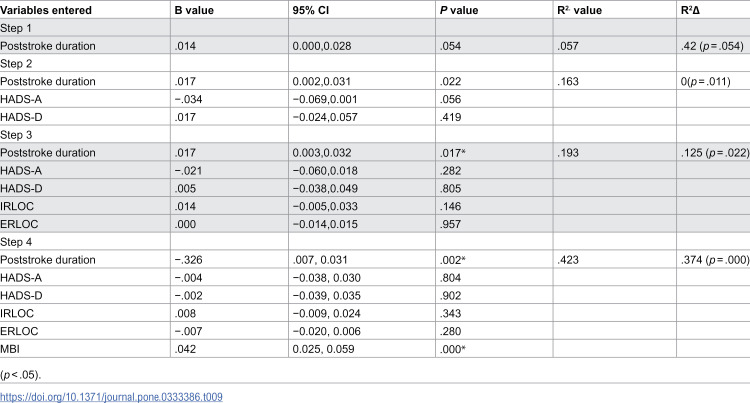This screenshot has height=403, width=750.
Task: Click the R² value .423 cell
Action: pyautogui.click(x=568, y=260)
